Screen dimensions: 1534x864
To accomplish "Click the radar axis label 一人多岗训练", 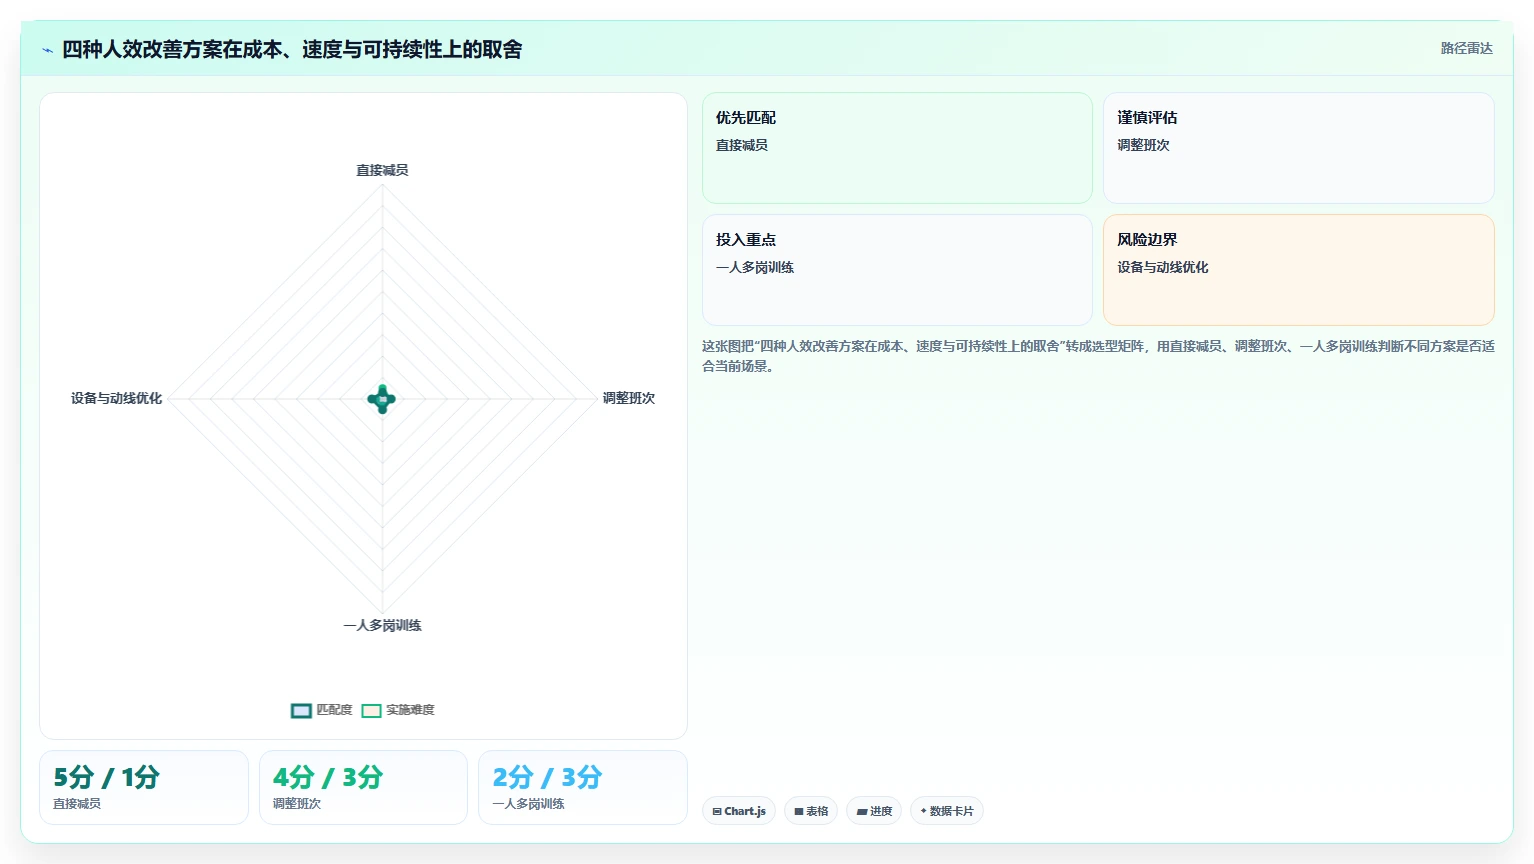I will (382, 625).
